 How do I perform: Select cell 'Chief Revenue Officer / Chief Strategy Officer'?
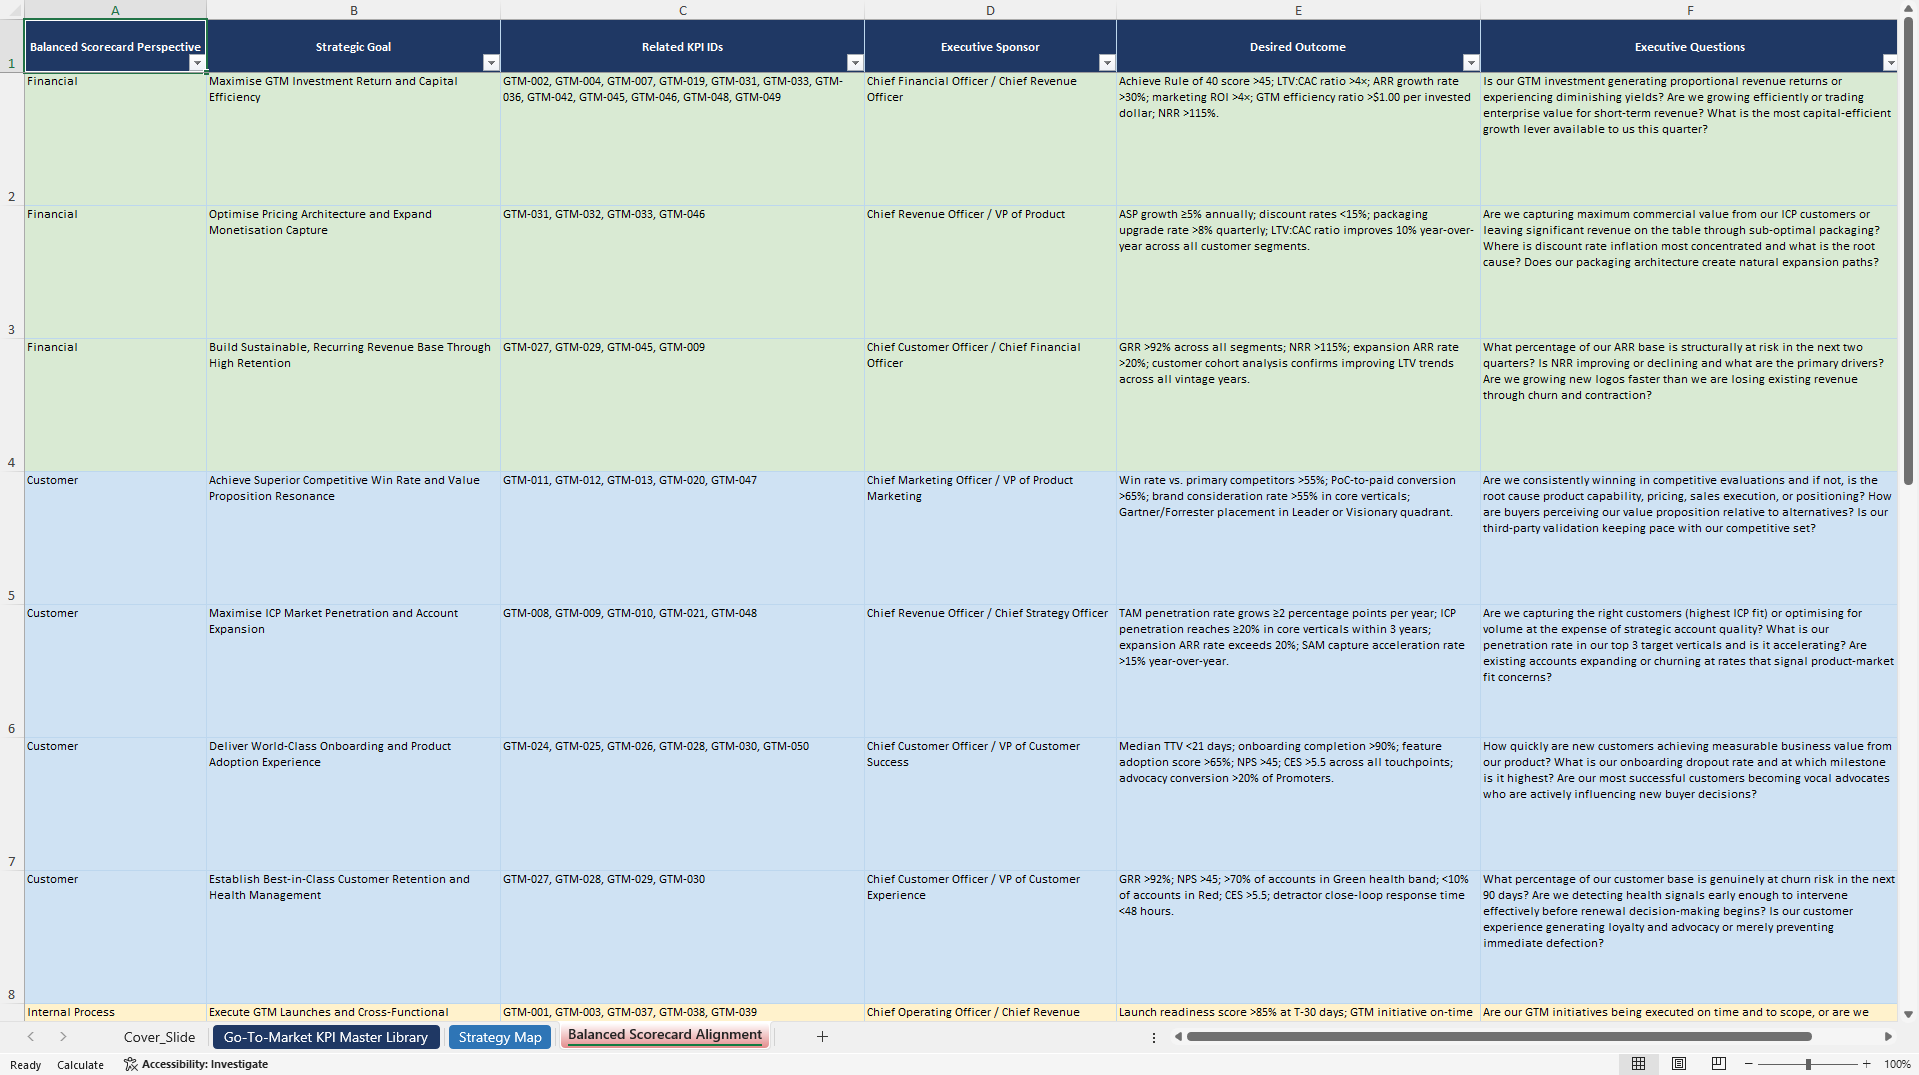click(990, 671)
